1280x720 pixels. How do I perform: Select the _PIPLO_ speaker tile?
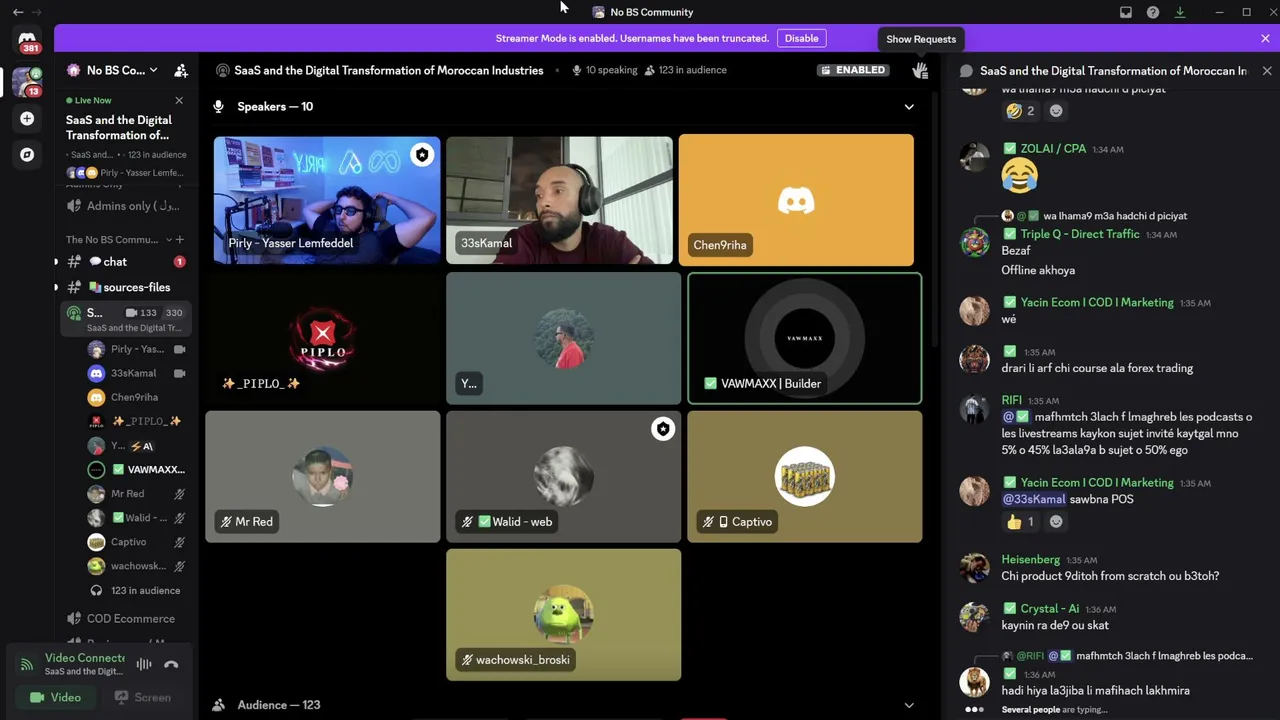pos(323,339)
